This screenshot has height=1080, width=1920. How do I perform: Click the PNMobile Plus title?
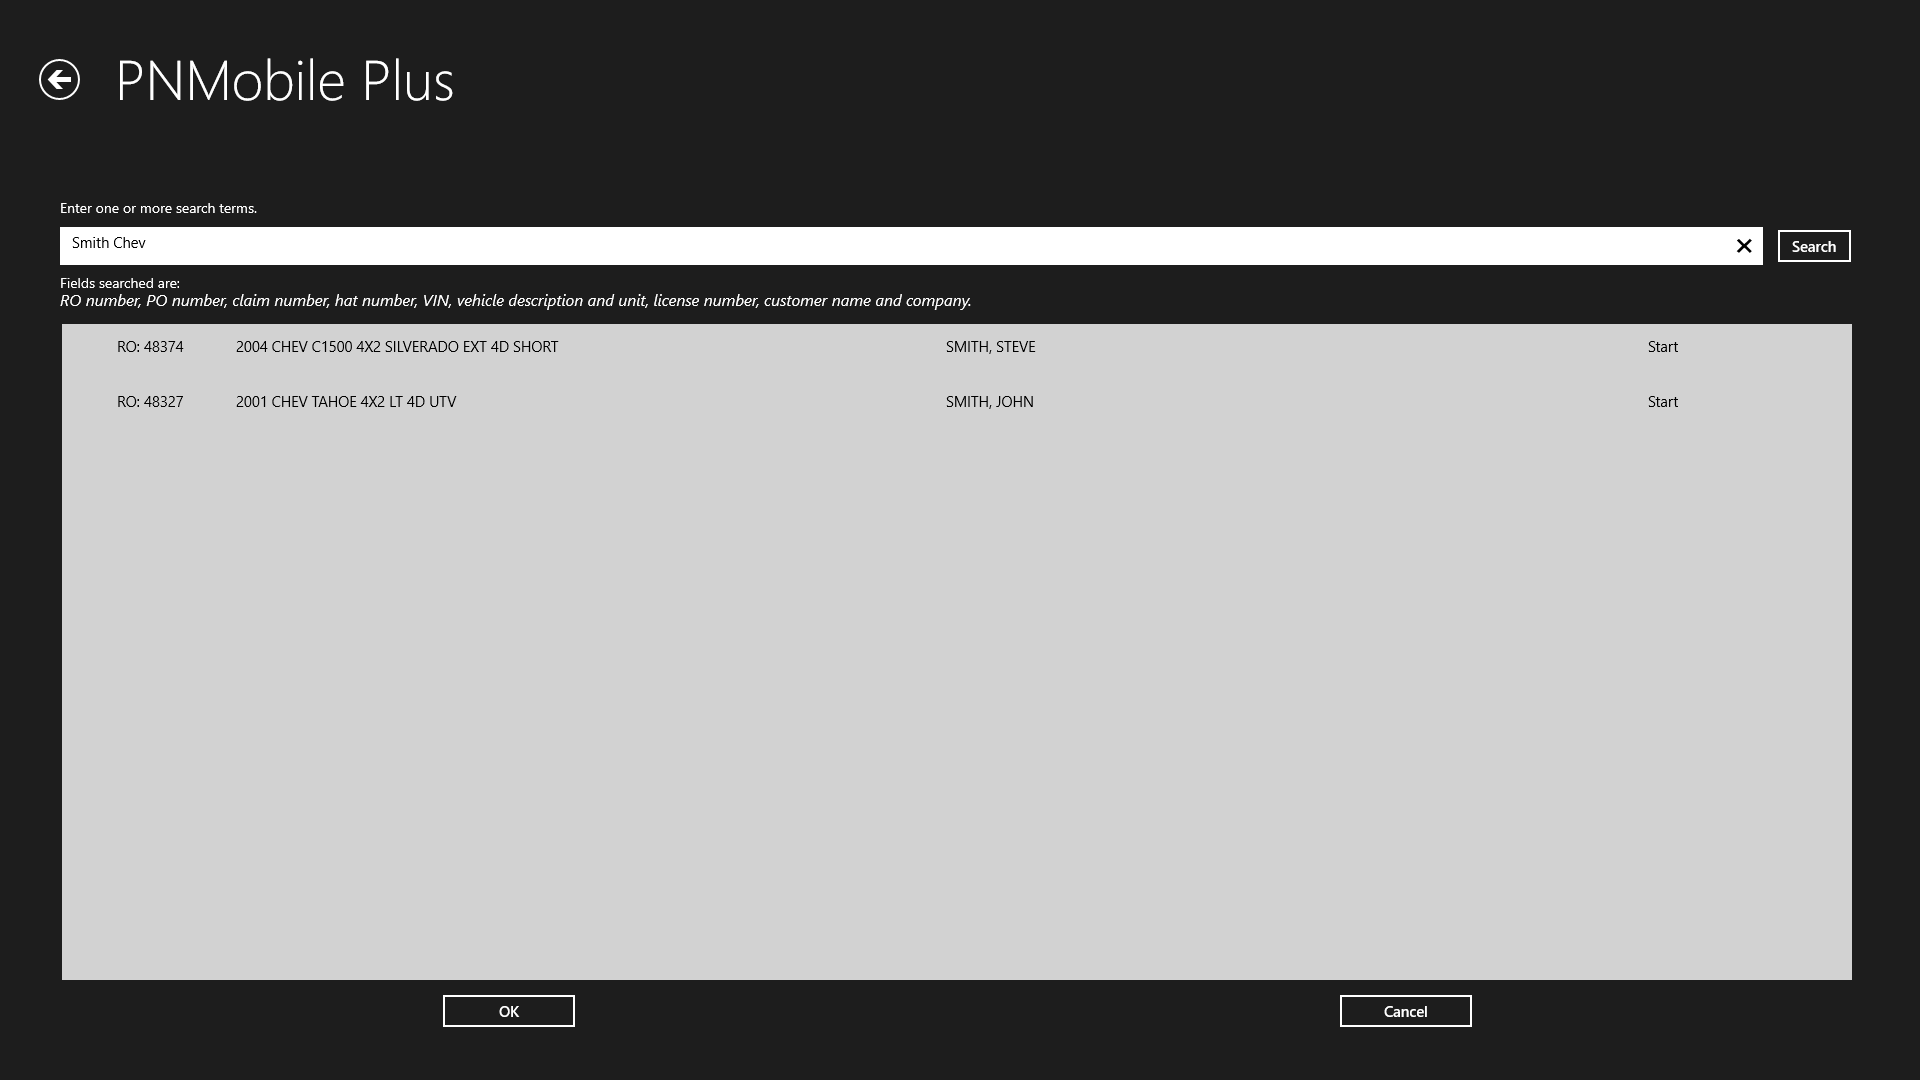285,81
